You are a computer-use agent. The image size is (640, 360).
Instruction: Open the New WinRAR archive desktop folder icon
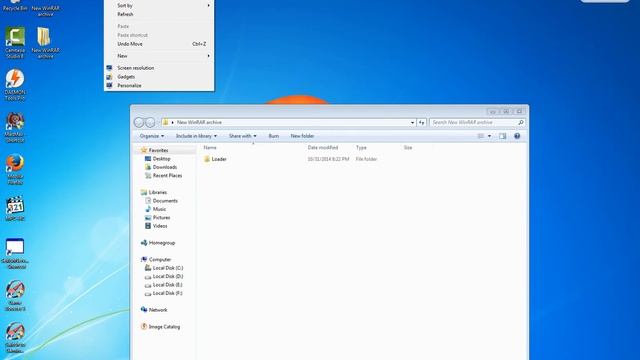(x=45, y=42)
